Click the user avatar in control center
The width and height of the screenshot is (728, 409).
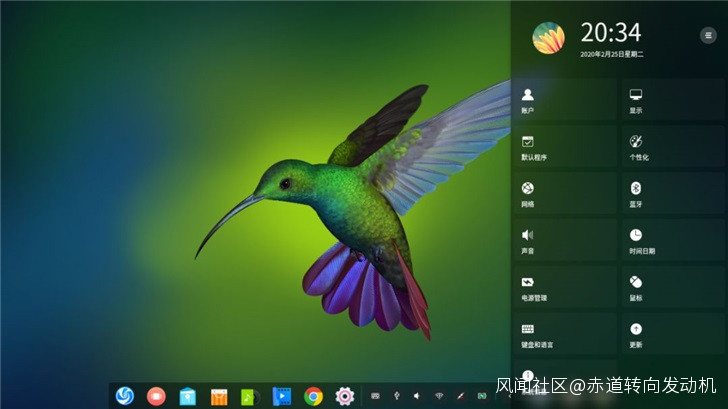coord(548,38)
